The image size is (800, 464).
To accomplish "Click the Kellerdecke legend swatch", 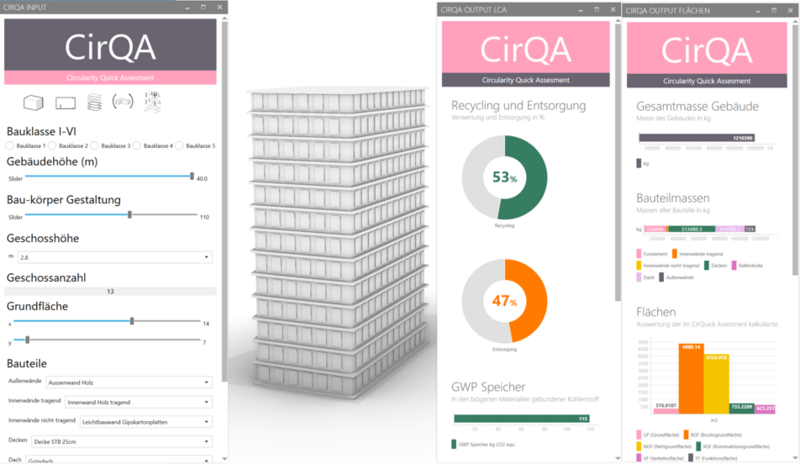I will click(734, 265).
